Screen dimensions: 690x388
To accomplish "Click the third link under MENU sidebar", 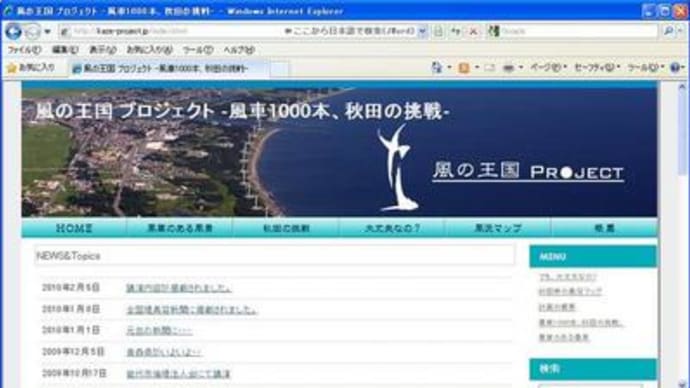I will click(x=557, y=307).
